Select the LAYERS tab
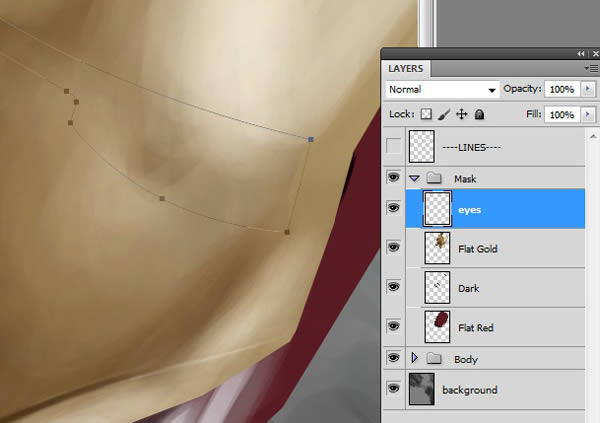The height and width of the screenshot is (423, 600). point(406,69)
